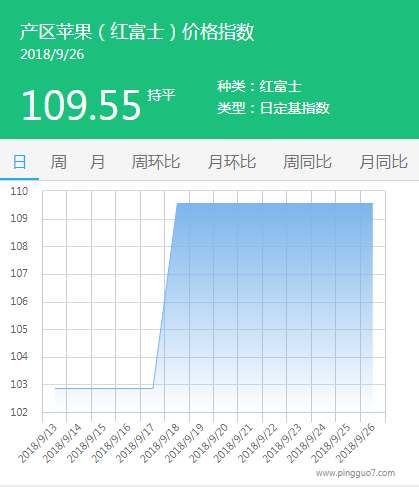419x487 pixels.
Task: Click the y-axis label 102
Action: click(x=19, y=413)
